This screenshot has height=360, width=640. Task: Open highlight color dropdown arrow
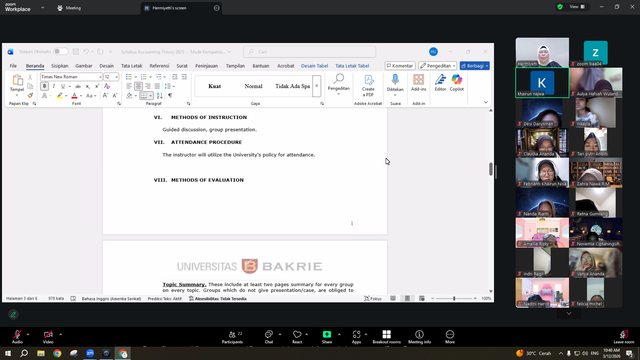click(66, 96)
